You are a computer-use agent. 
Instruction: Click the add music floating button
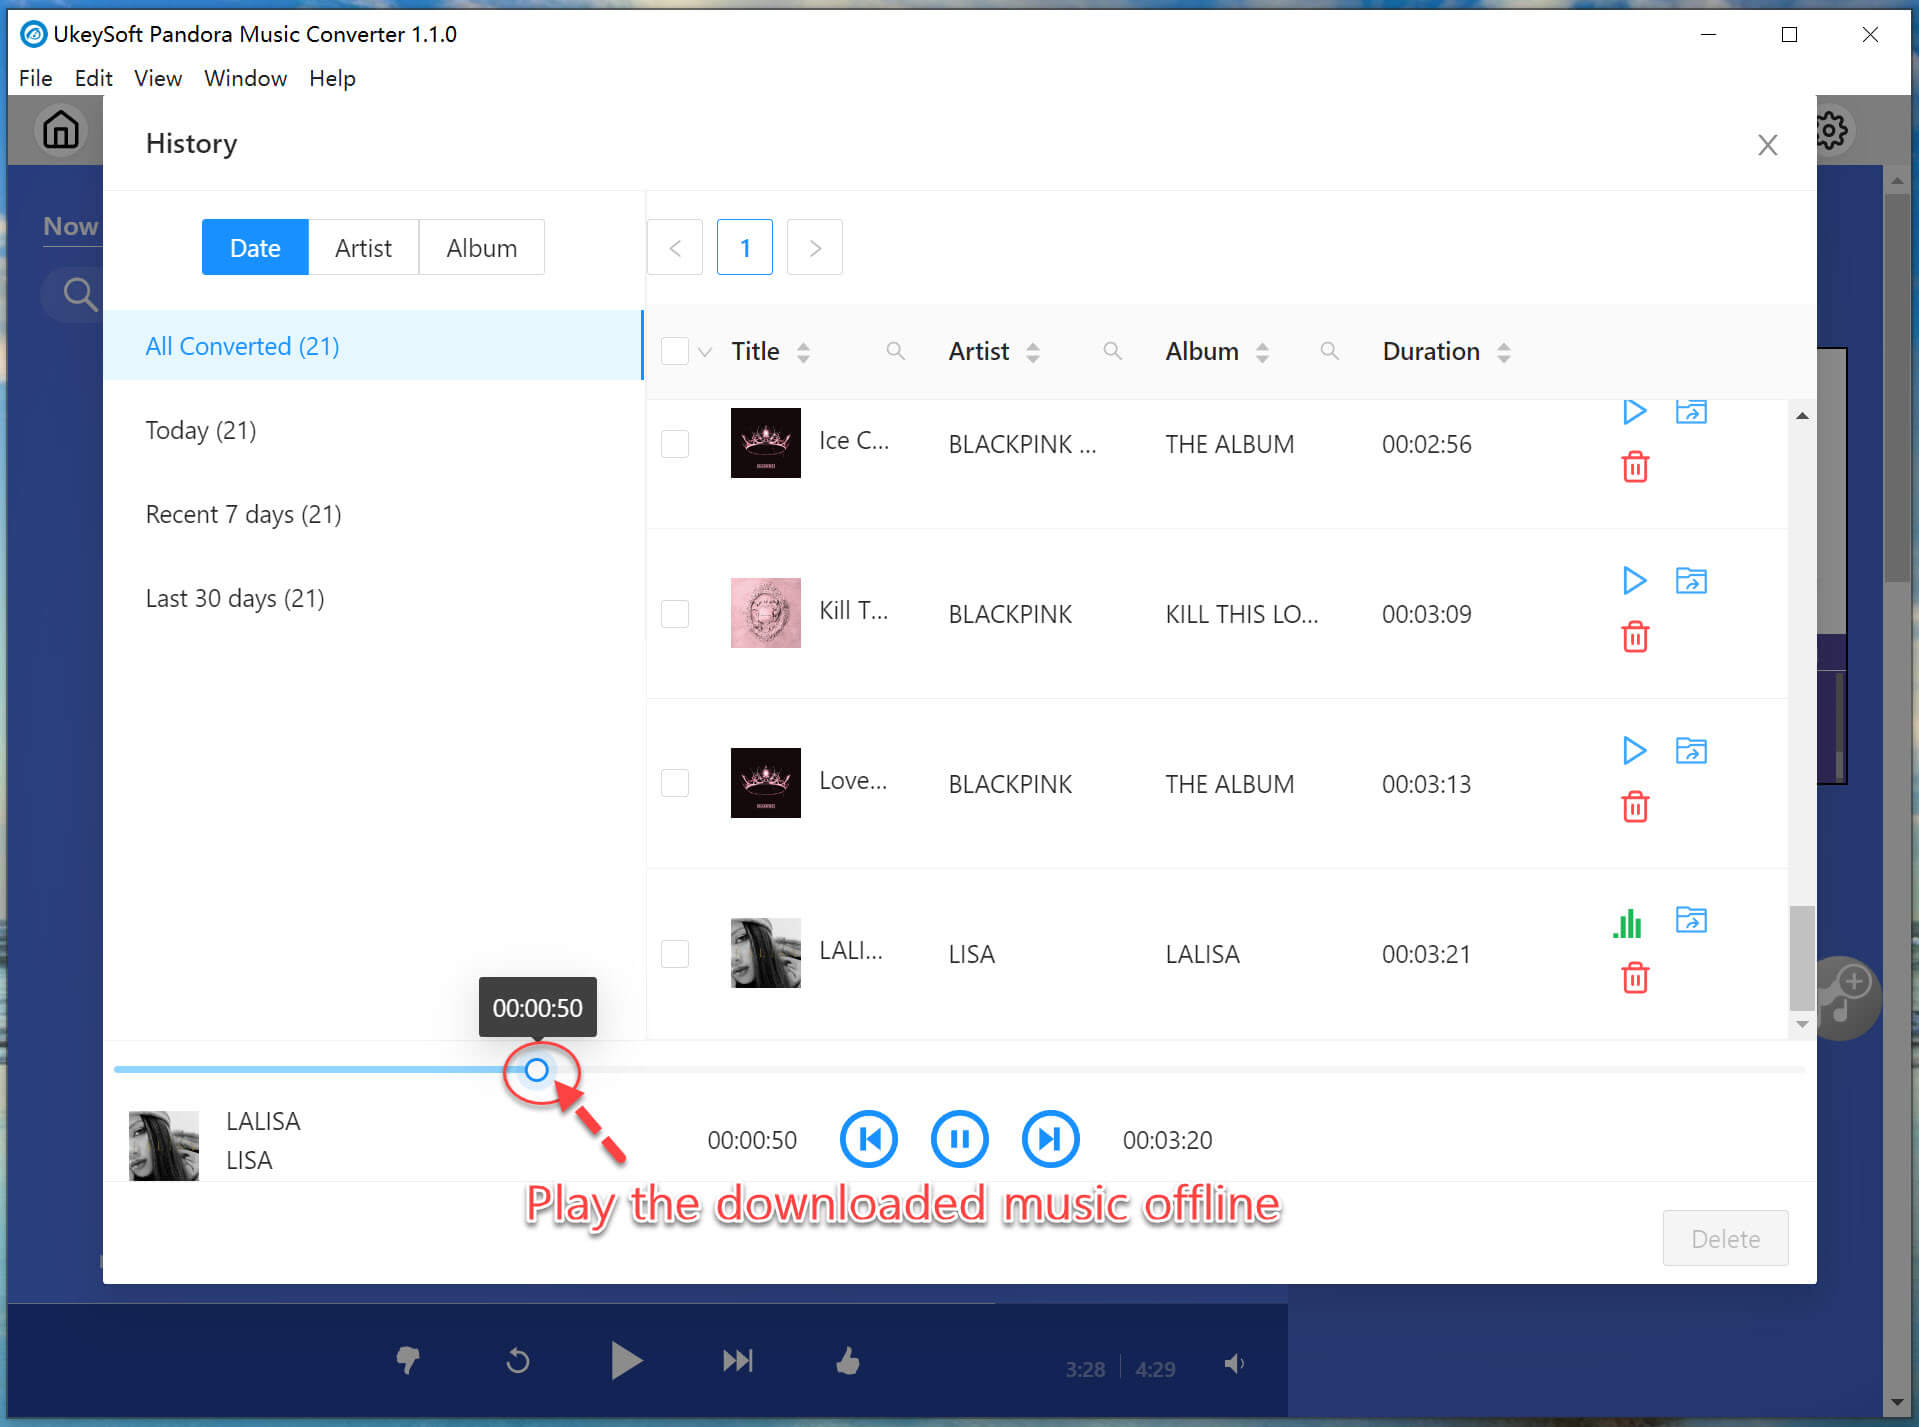coord(1847,996)
